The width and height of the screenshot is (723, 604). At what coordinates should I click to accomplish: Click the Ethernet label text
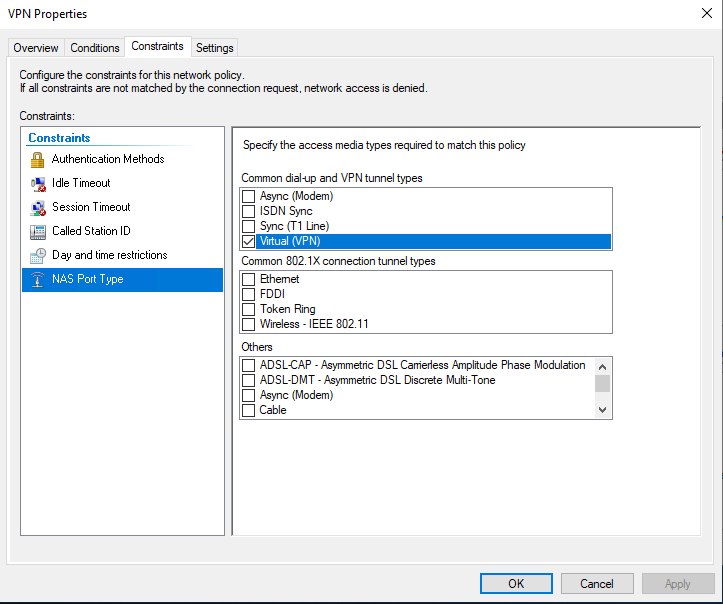[279, 279]
